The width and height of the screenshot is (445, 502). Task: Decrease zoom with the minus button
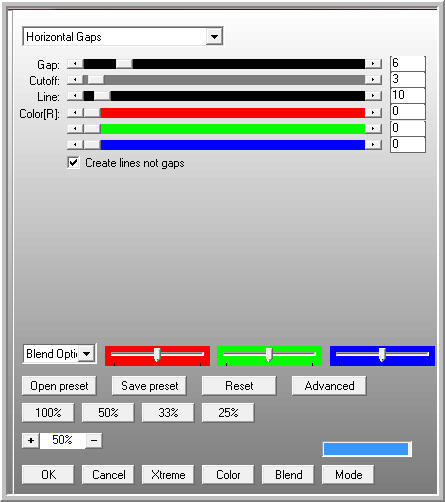[94, 441]
